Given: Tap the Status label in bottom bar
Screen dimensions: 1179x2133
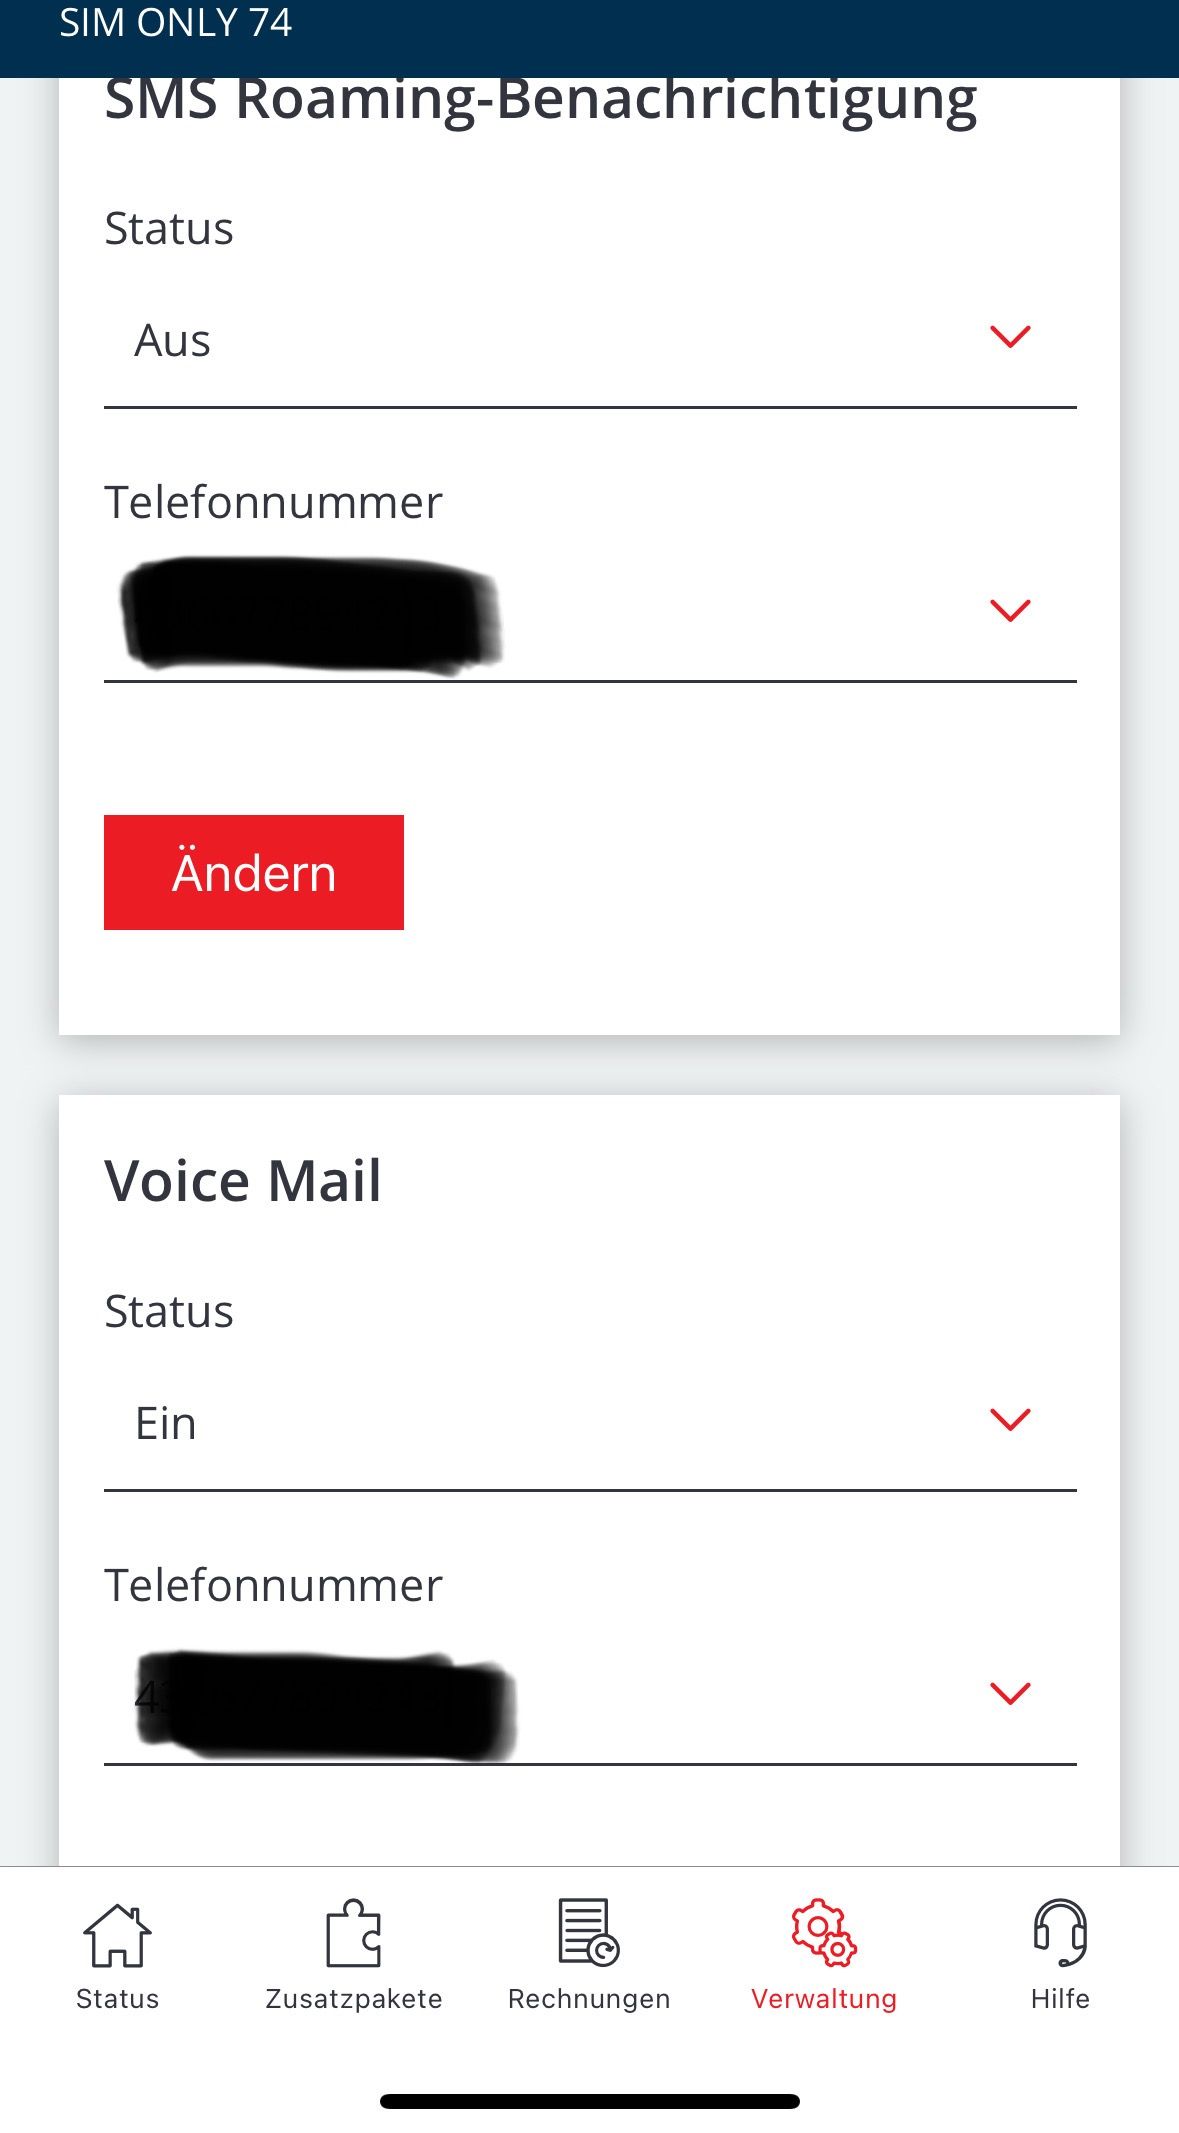Looking at the screenshot, I should point(118,1999).
